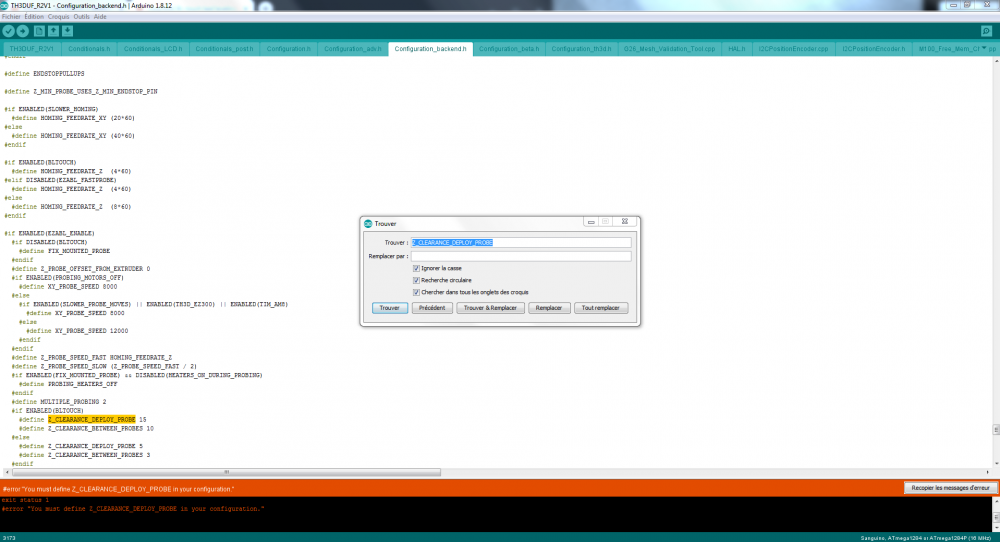The image size is (1000, 542).
Task: Click the horizontal scrollbar right arrow
Action: [987, 472]
